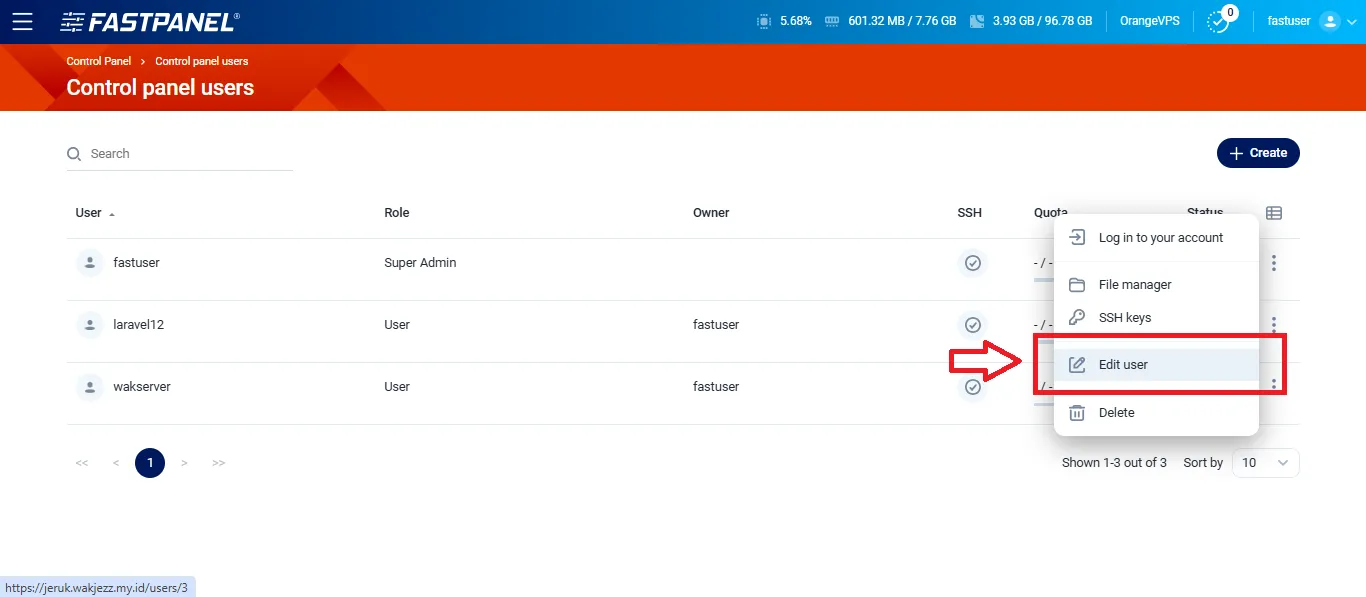Choose File manager in the context menu
This screenshot has height=597, width=1366.
pyautogui.click(x=1134, y=285)
